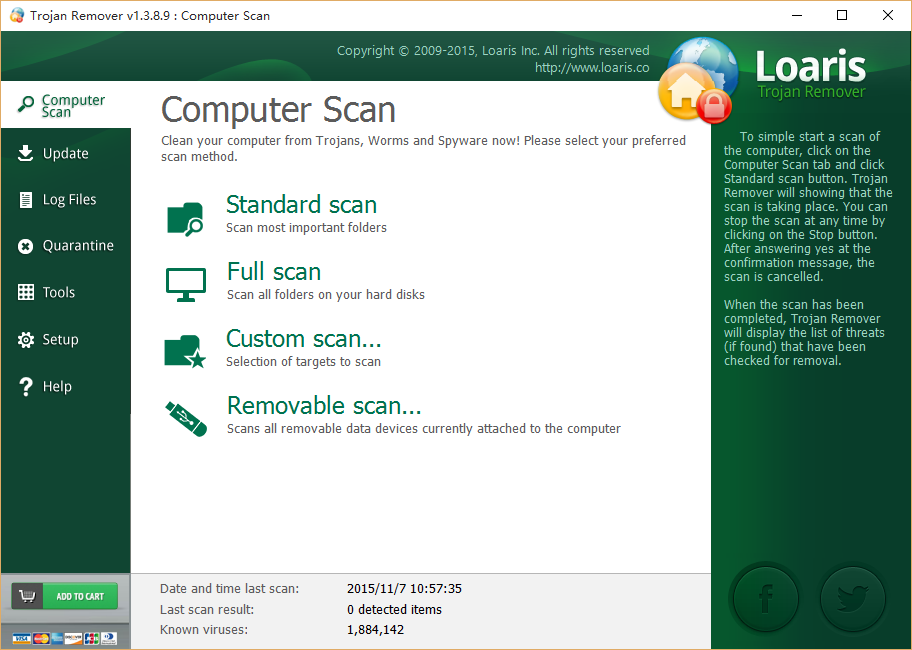912x650 pixels.
Task: Open the http://www.loaris.co link
Action: [x=592, y=67]
